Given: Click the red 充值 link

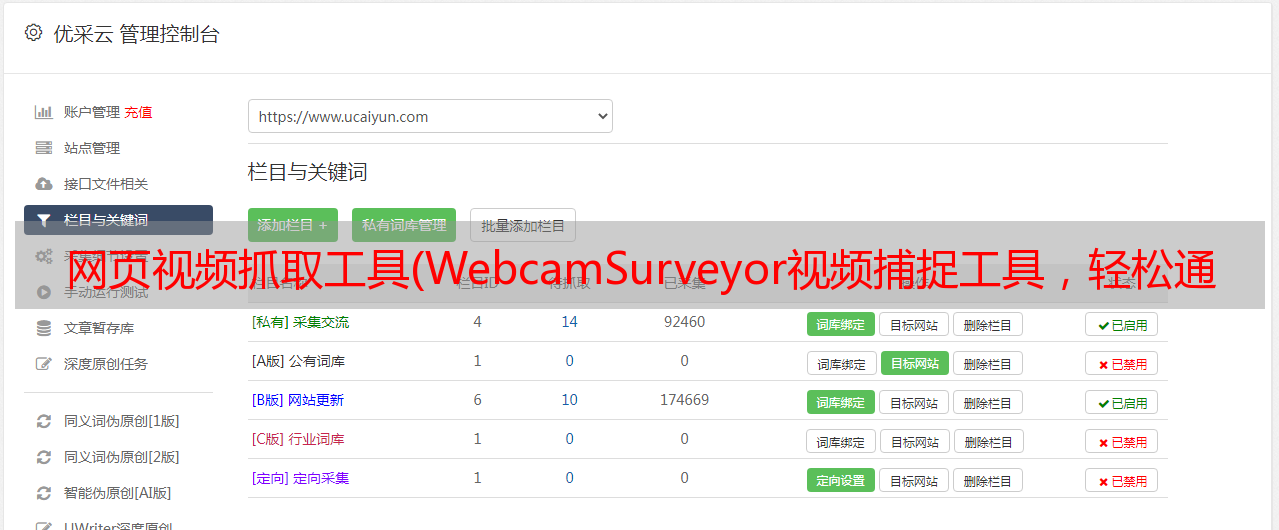Looking at the screenshot, I should point(138,112).
